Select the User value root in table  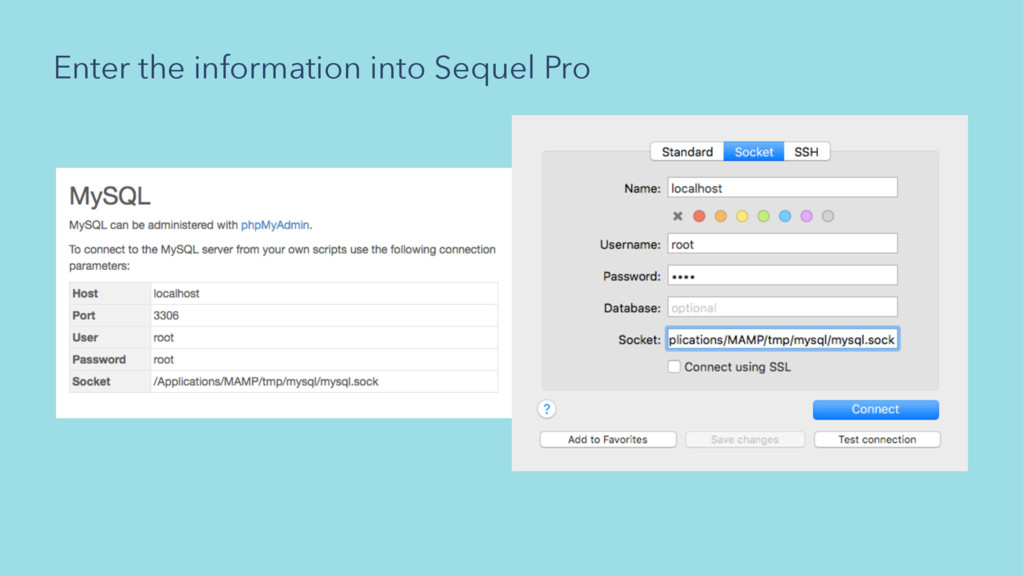[x=163, y=338]
